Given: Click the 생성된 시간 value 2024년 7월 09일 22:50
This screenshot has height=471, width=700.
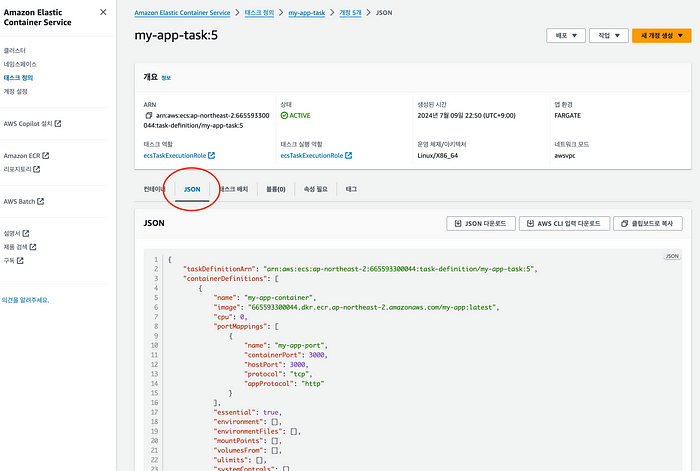Looking at the screenshot, I should click(467, 116).
